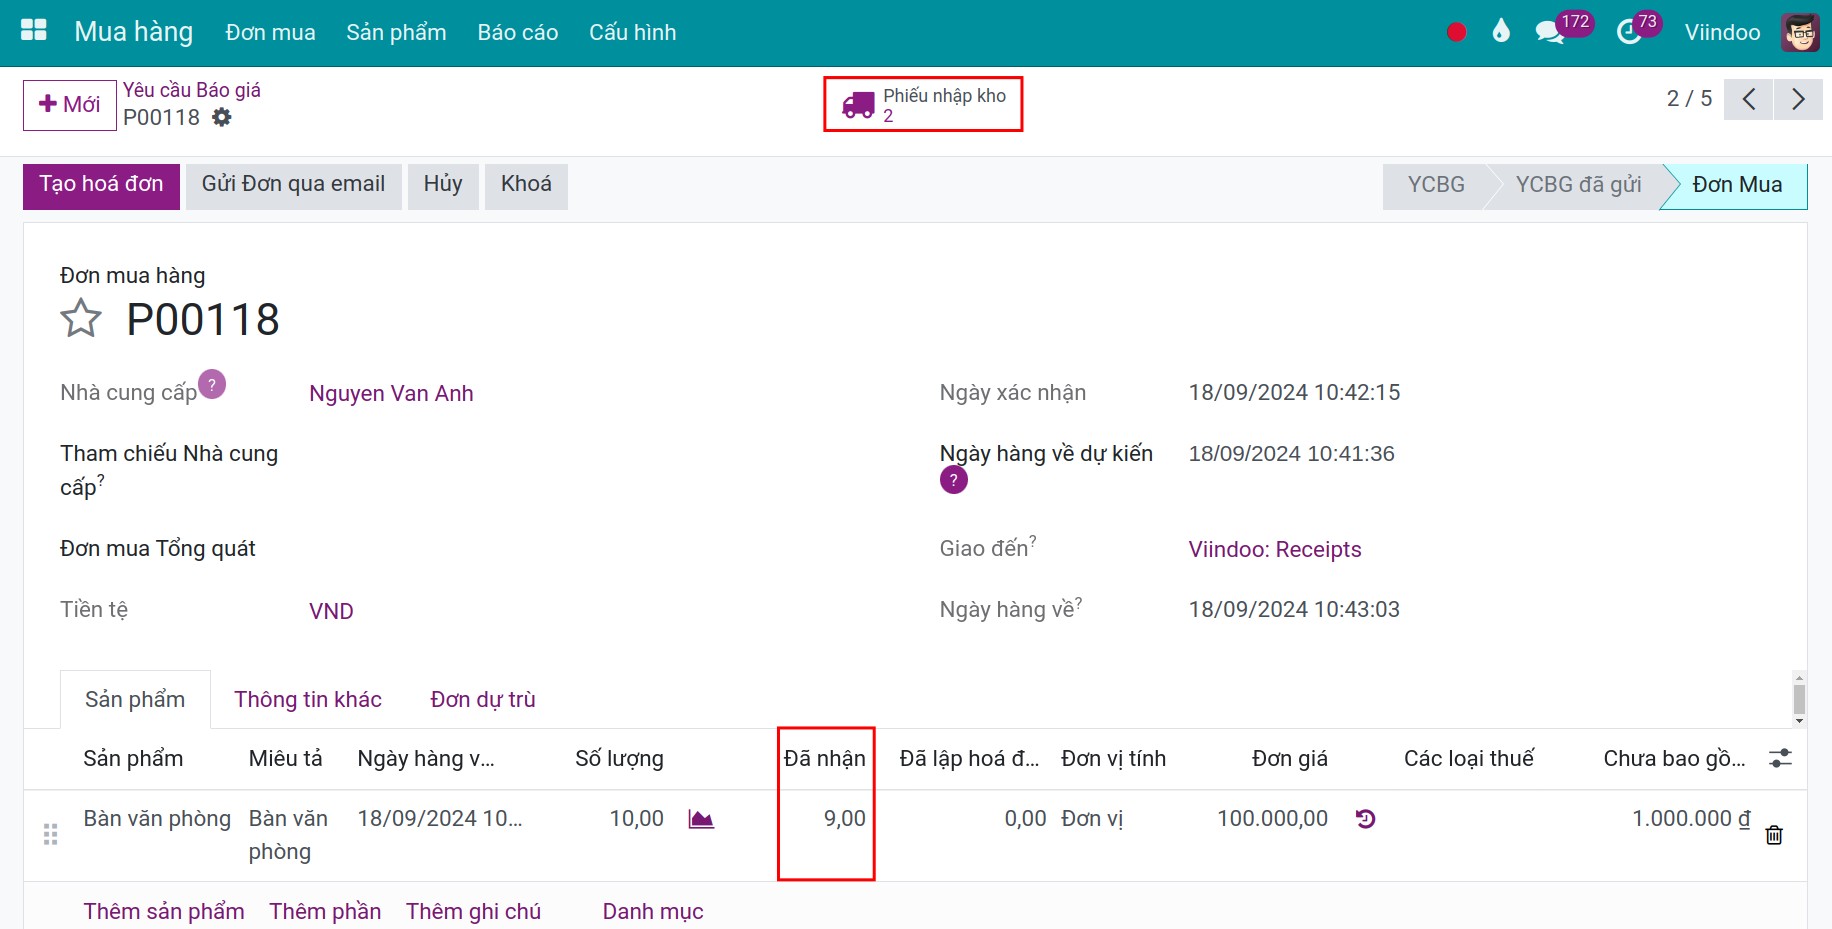Open the gear actions menu beside P00118
Image resolution: width=1832 pixels, height=929 pixels.
coord(222,118)
